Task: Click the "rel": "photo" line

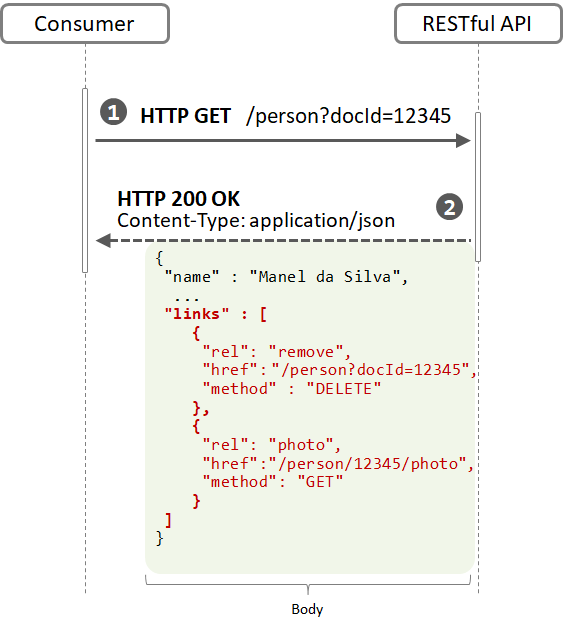Action: [272, 445]
